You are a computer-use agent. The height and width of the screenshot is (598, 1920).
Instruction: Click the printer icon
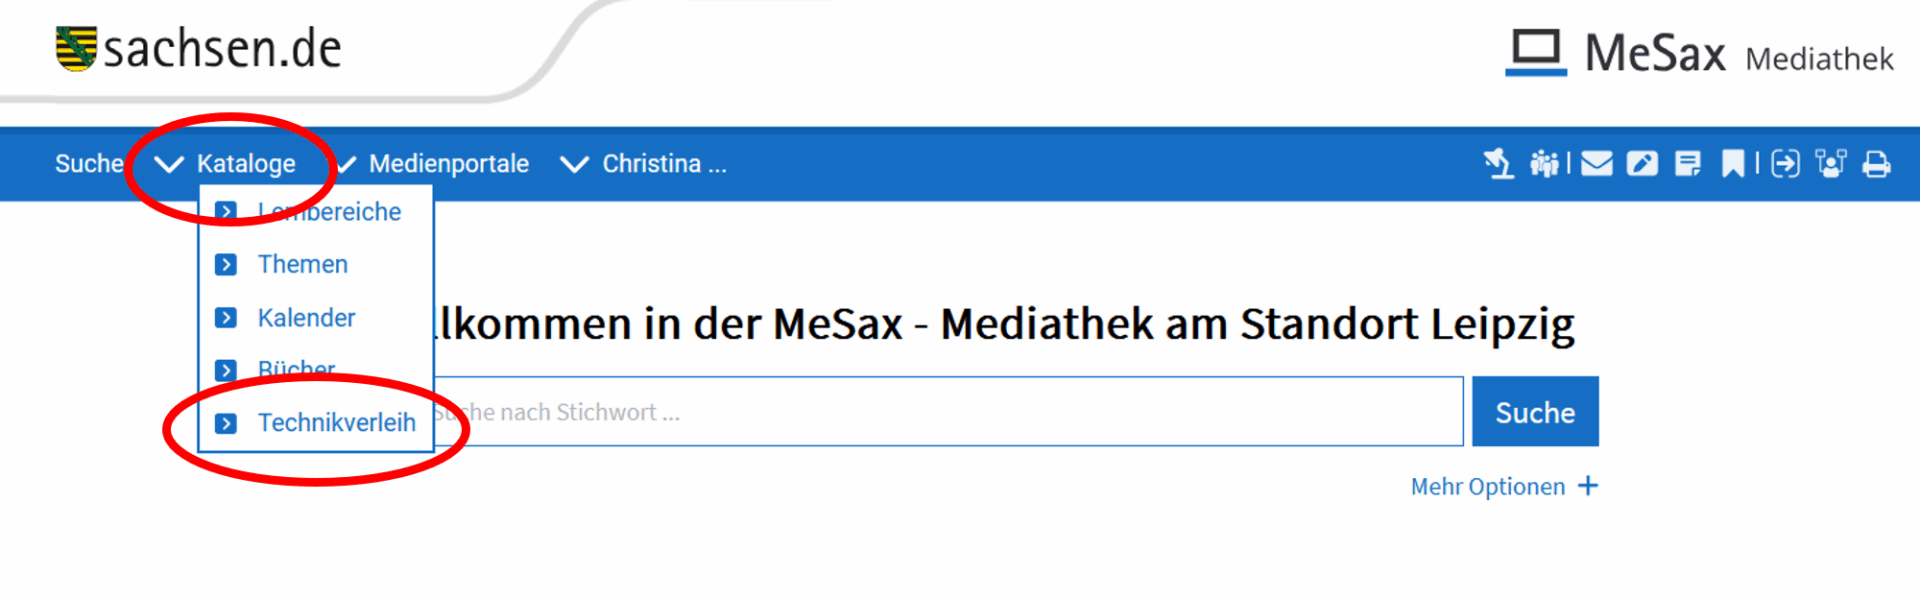coord(1877,164)
